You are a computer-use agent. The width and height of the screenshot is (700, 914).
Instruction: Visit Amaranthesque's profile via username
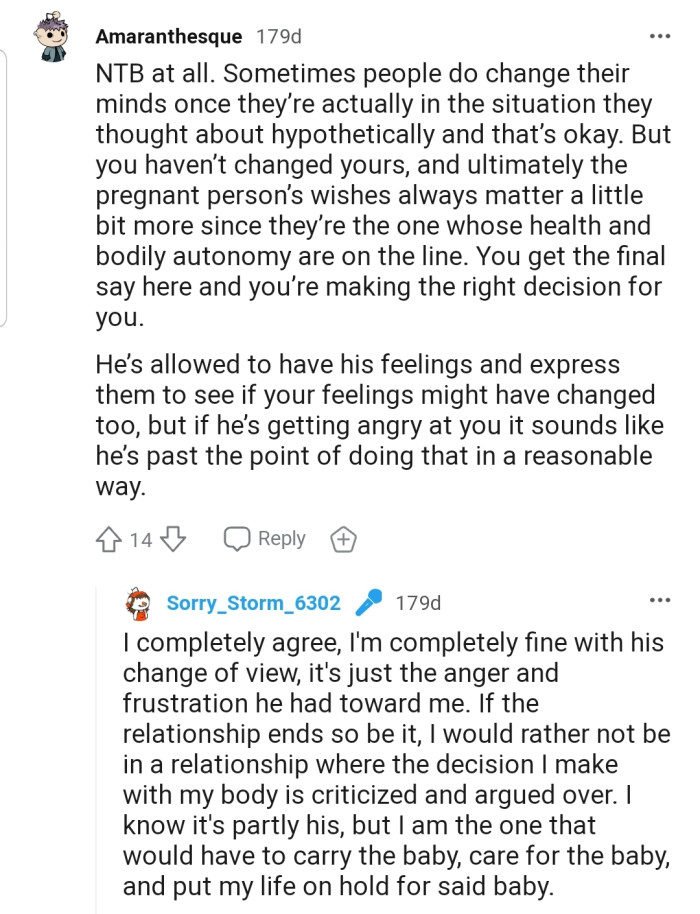(x=169, y=37)
